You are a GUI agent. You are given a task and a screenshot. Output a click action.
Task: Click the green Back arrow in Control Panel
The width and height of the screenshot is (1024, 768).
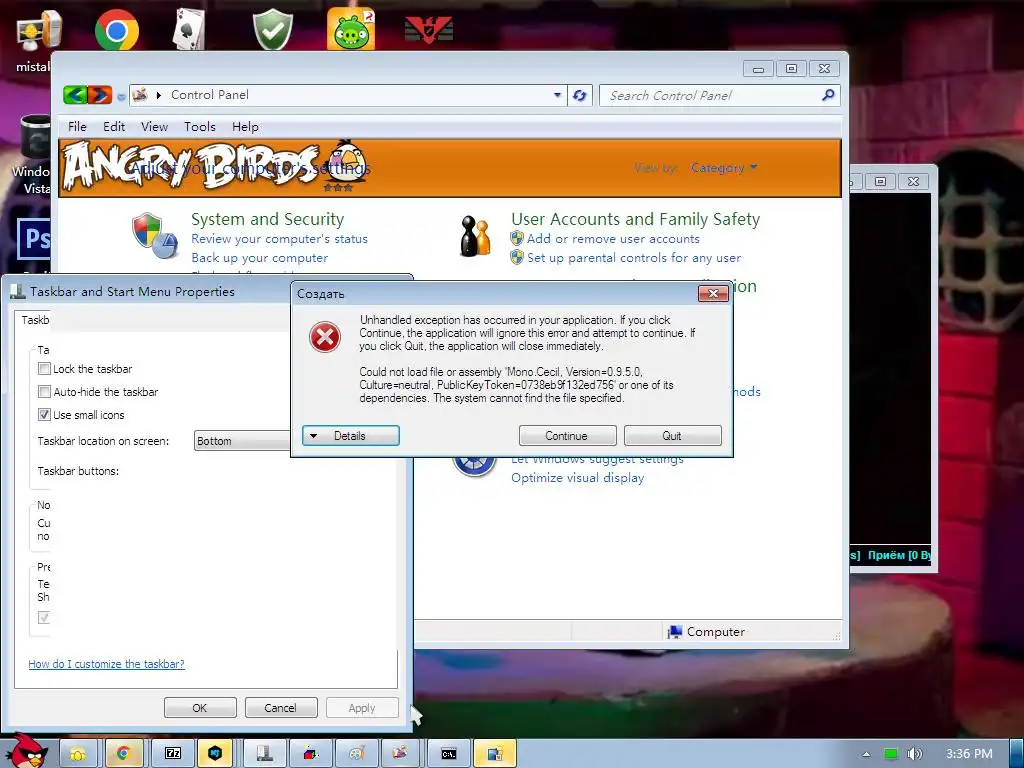pos(75,95)
